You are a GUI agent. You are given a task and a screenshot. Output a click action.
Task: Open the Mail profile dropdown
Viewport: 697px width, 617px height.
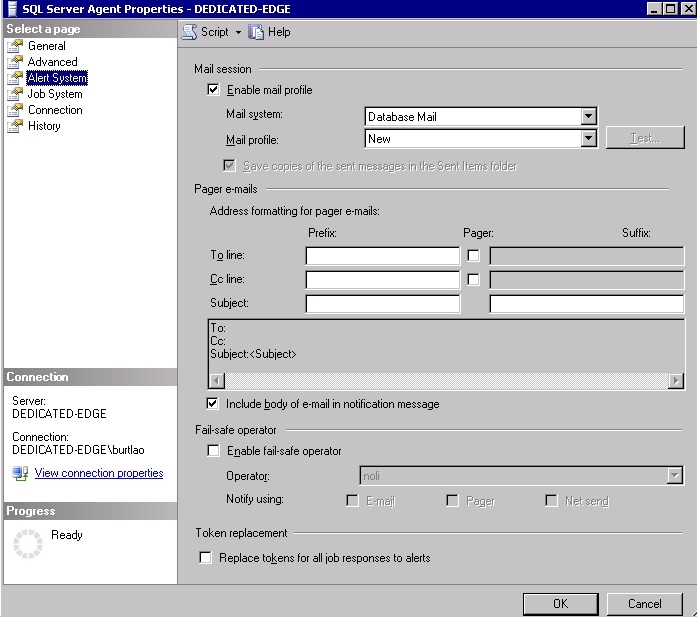(588, 139)
